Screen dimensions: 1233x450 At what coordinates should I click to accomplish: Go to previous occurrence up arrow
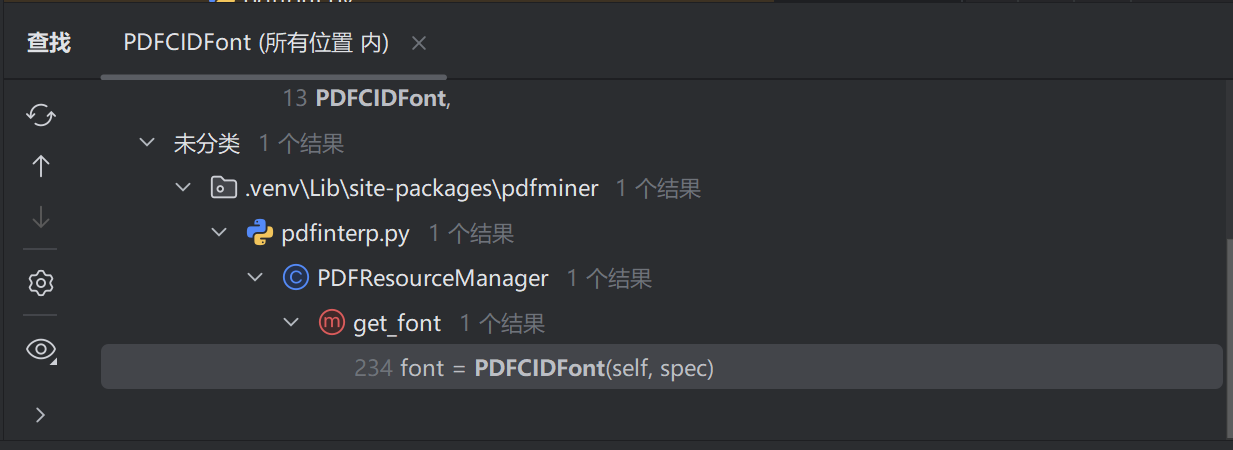(41, 166)
